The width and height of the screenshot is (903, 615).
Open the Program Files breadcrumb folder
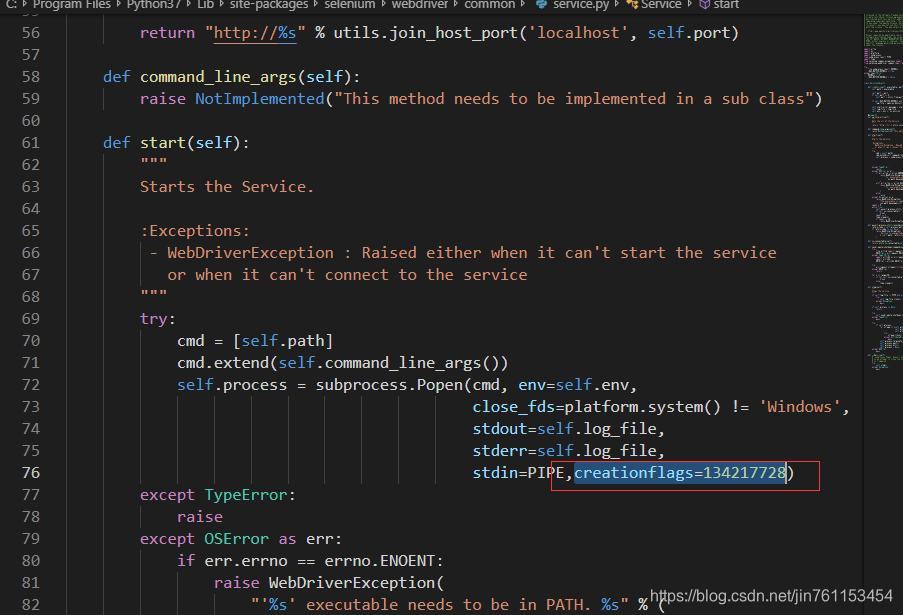pos(71,4)
